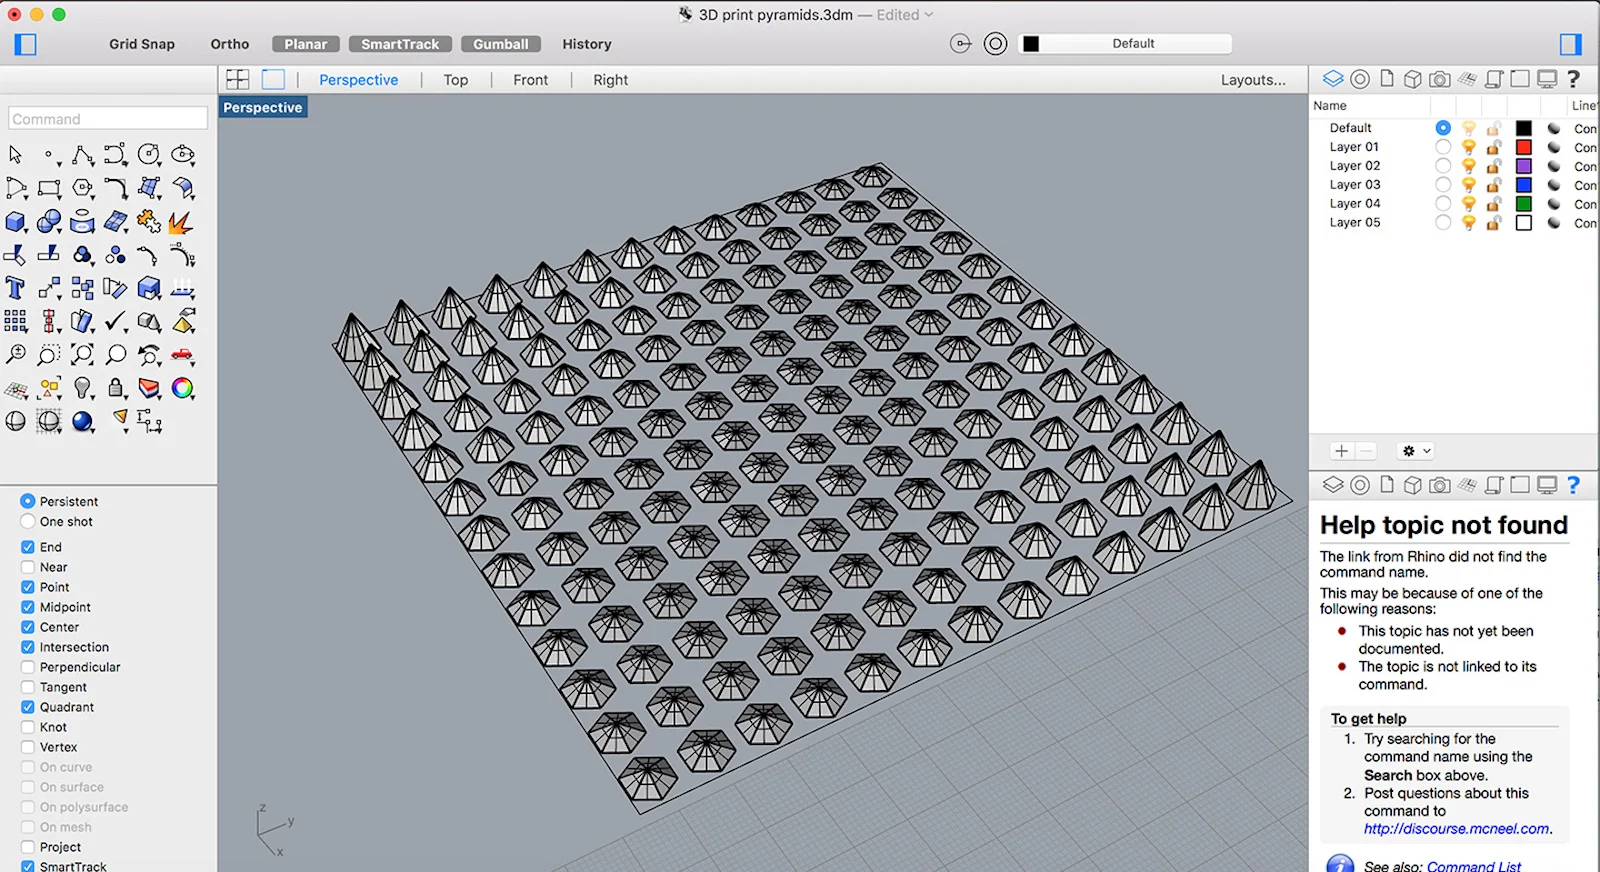Toggle Grid Snap
Image resolution: width=1600 pixels, height=872 pixels.
tap(142, 44)
